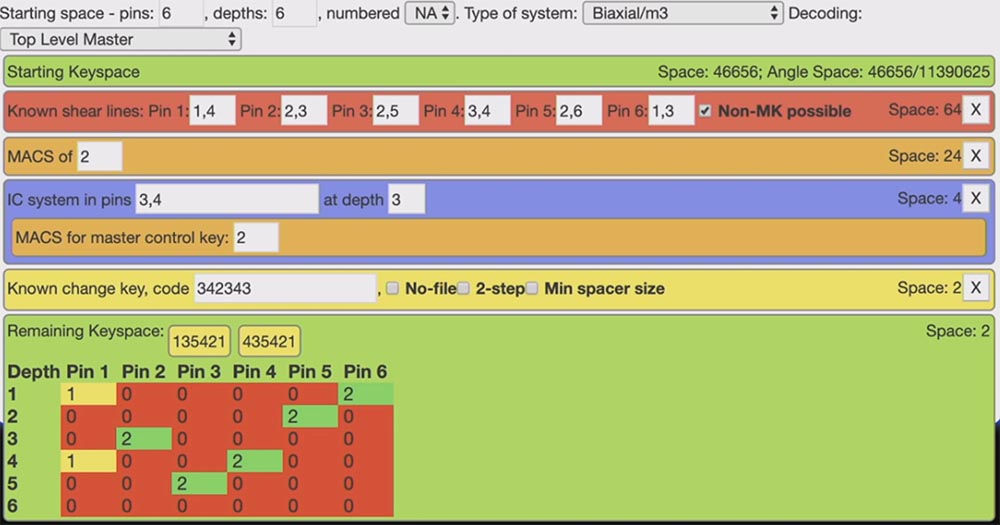The width and height of the screenshot is (1000, 525).
Task: Edit IC system in pins field 3,4
Action: point(227,200)
